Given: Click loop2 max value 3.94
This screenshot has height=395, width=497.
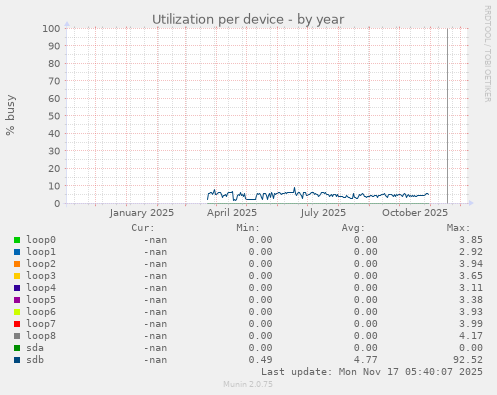Looking at the screenshot, I should coord(471,264).
